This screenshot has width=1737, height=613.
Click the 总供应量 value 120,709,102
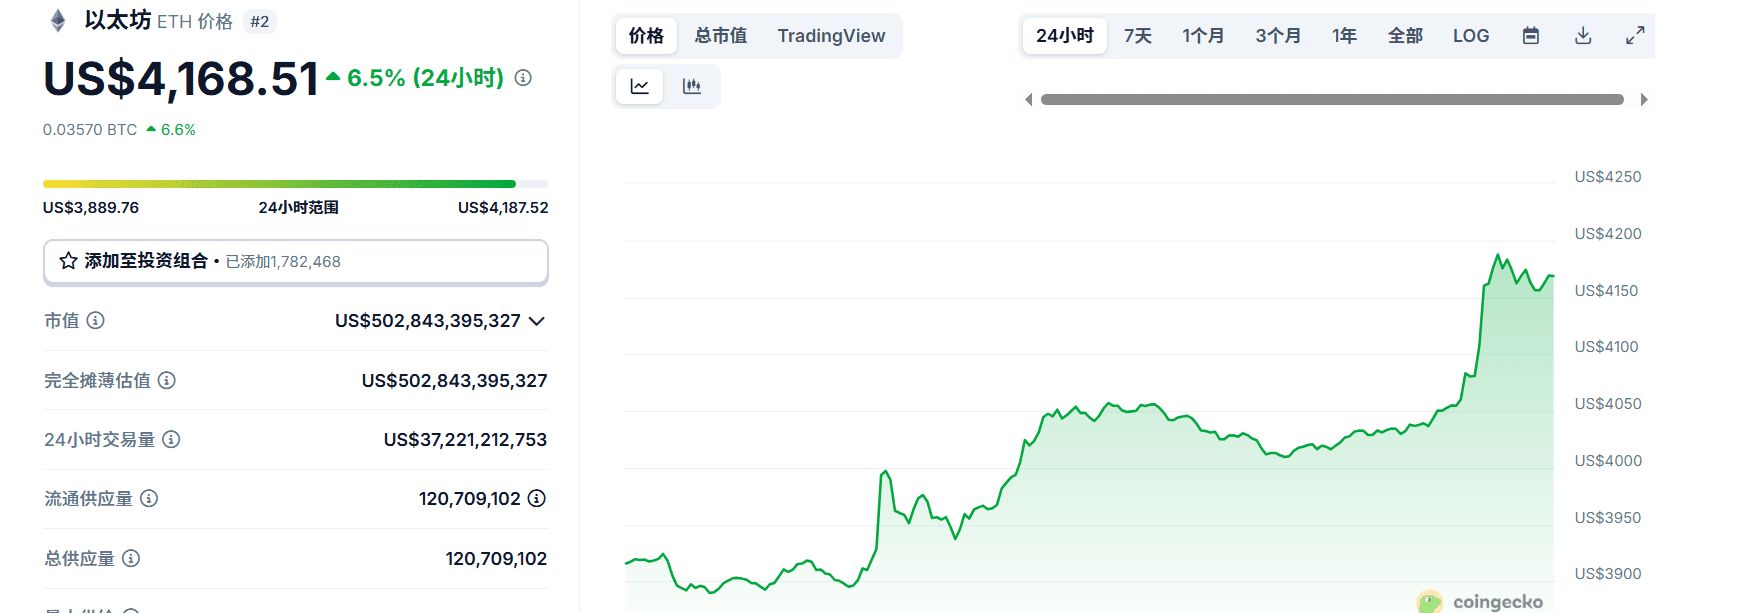[496, 559]
